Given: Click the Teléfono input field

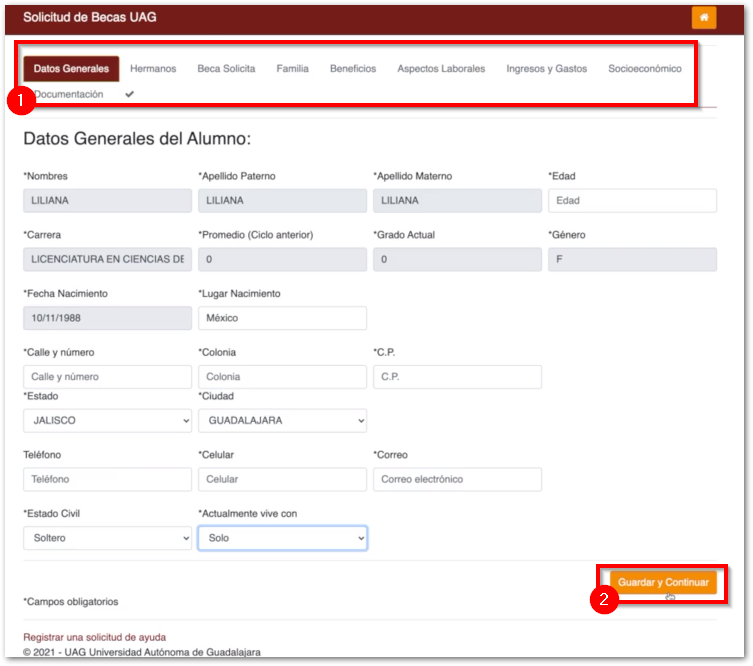Looking at the screenshot, I should point(108,479).
